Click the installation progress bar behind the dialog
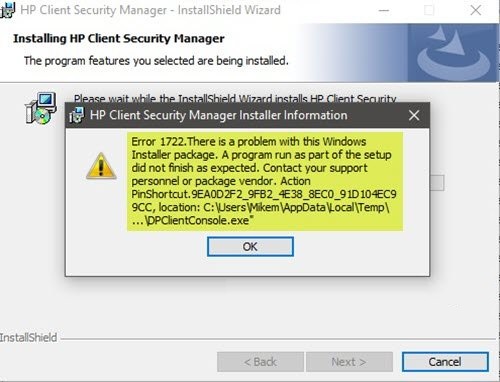This screenshot has height=382, width=500. [x=437, y=183]
